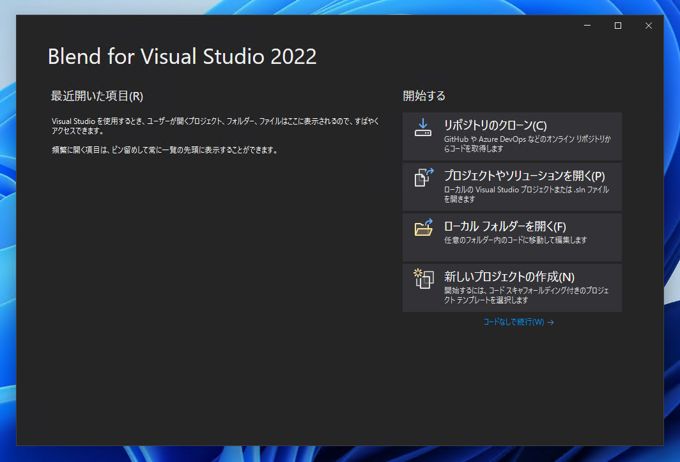
Task: Click the 頻繁に開く項目 pinning hint text
Action: (x=165, y=150)
